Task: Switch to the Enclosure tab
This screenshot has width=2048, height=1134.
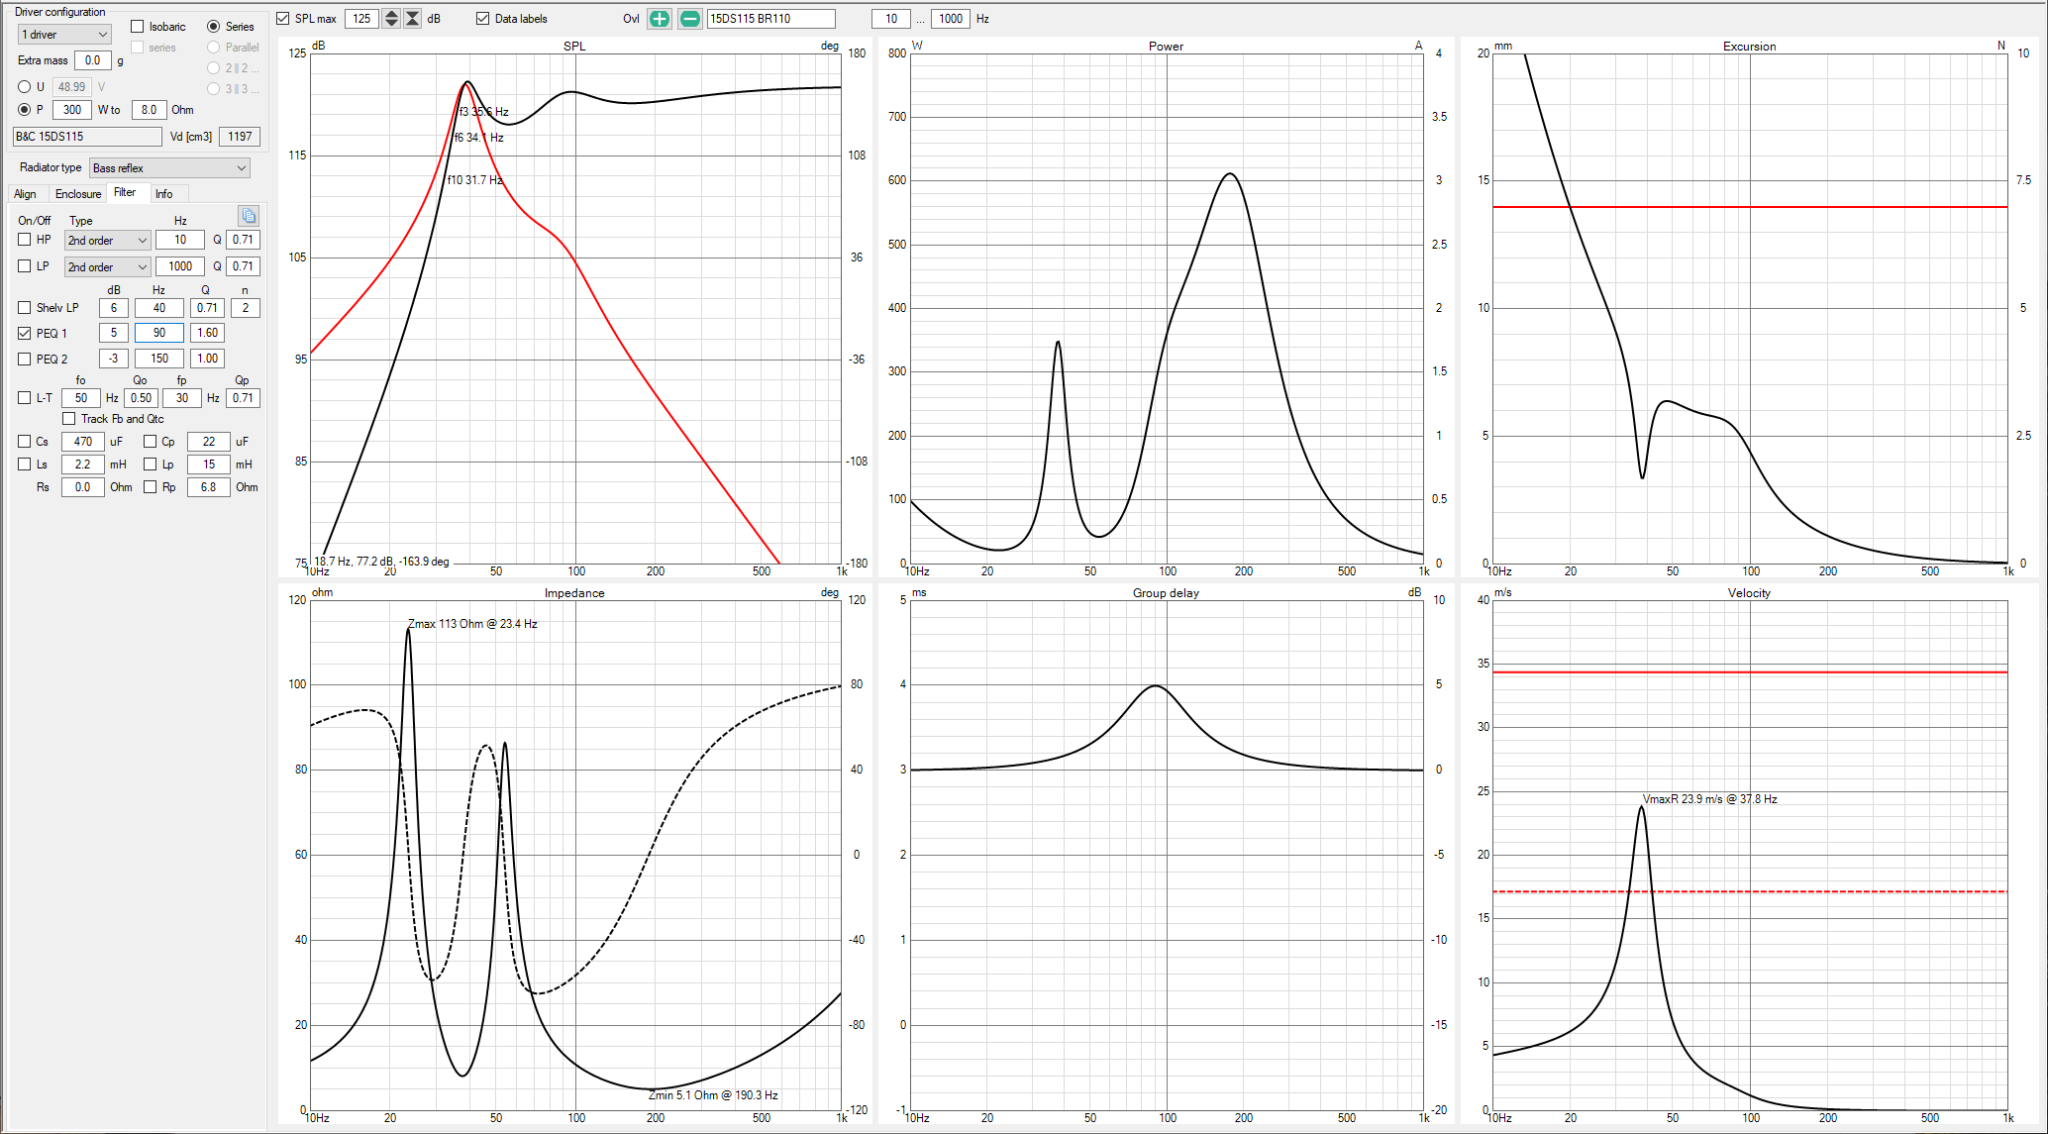Action: [x=78, y=194]
